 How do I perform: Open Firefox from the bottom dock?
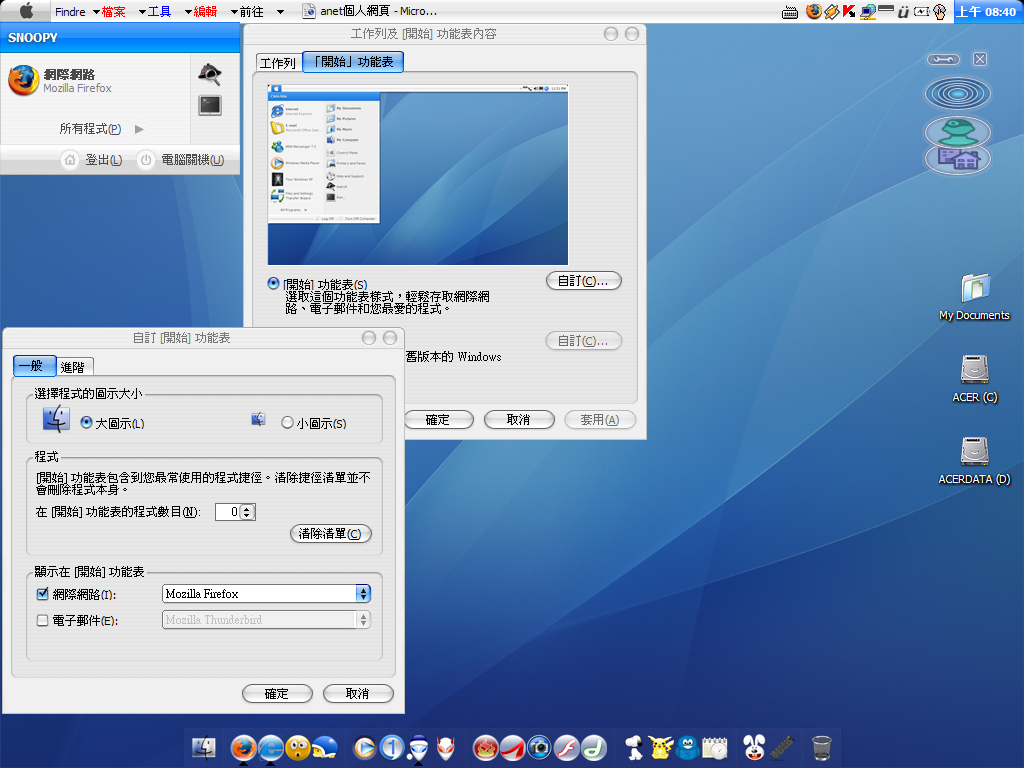[x=243, y=747]
